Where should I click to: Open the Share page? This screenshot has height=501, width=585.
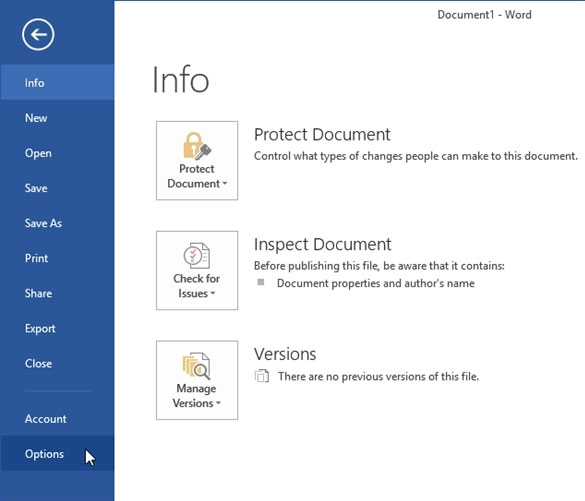click(57, 293)
